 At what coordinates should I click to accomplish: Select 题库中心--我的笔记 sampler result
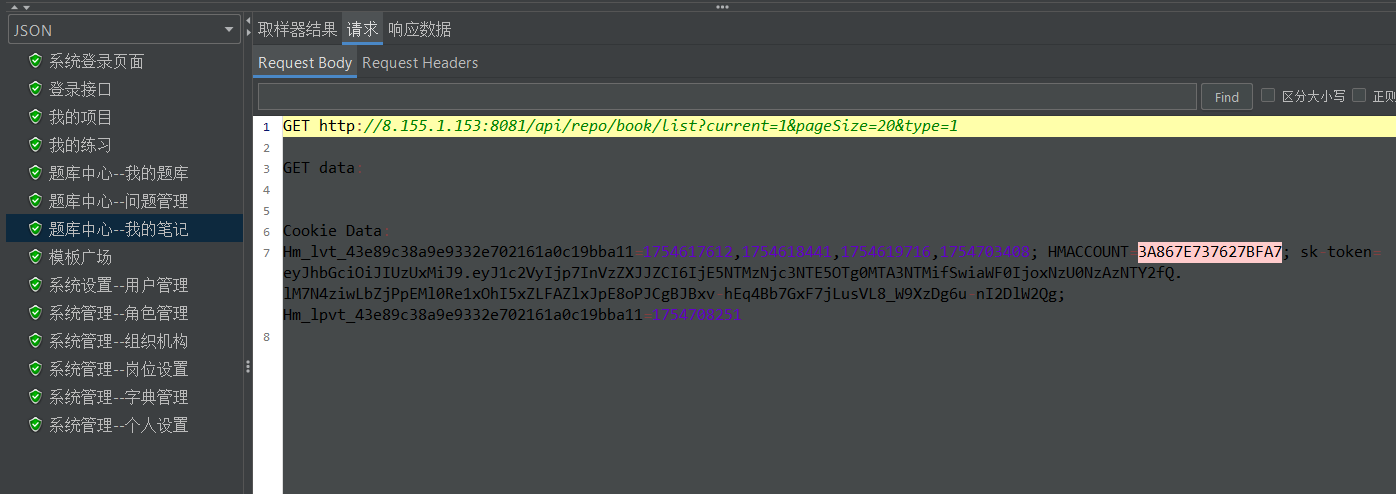click(118, 229)
